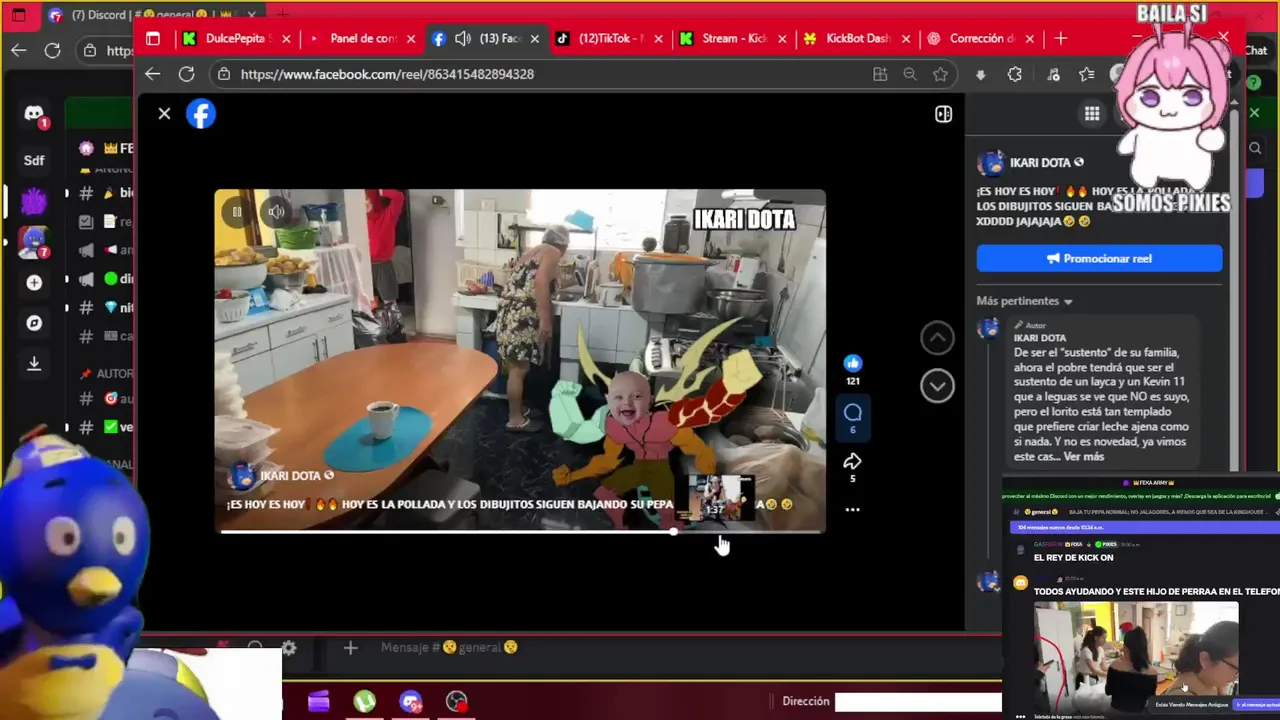1280x720 pixels.
Task: Open OBS Studio from the taskbar
Action: click(x=457, y=702)
